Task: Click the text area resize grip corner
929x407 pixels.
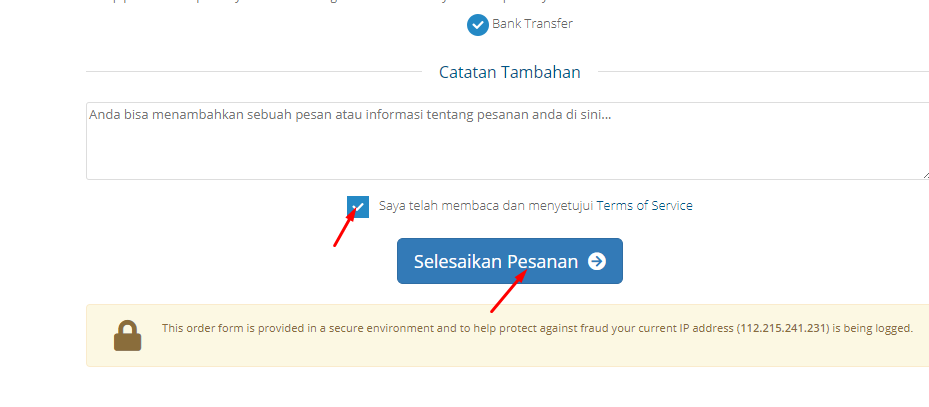Action: pyautogui.click(x=925, y=175)
